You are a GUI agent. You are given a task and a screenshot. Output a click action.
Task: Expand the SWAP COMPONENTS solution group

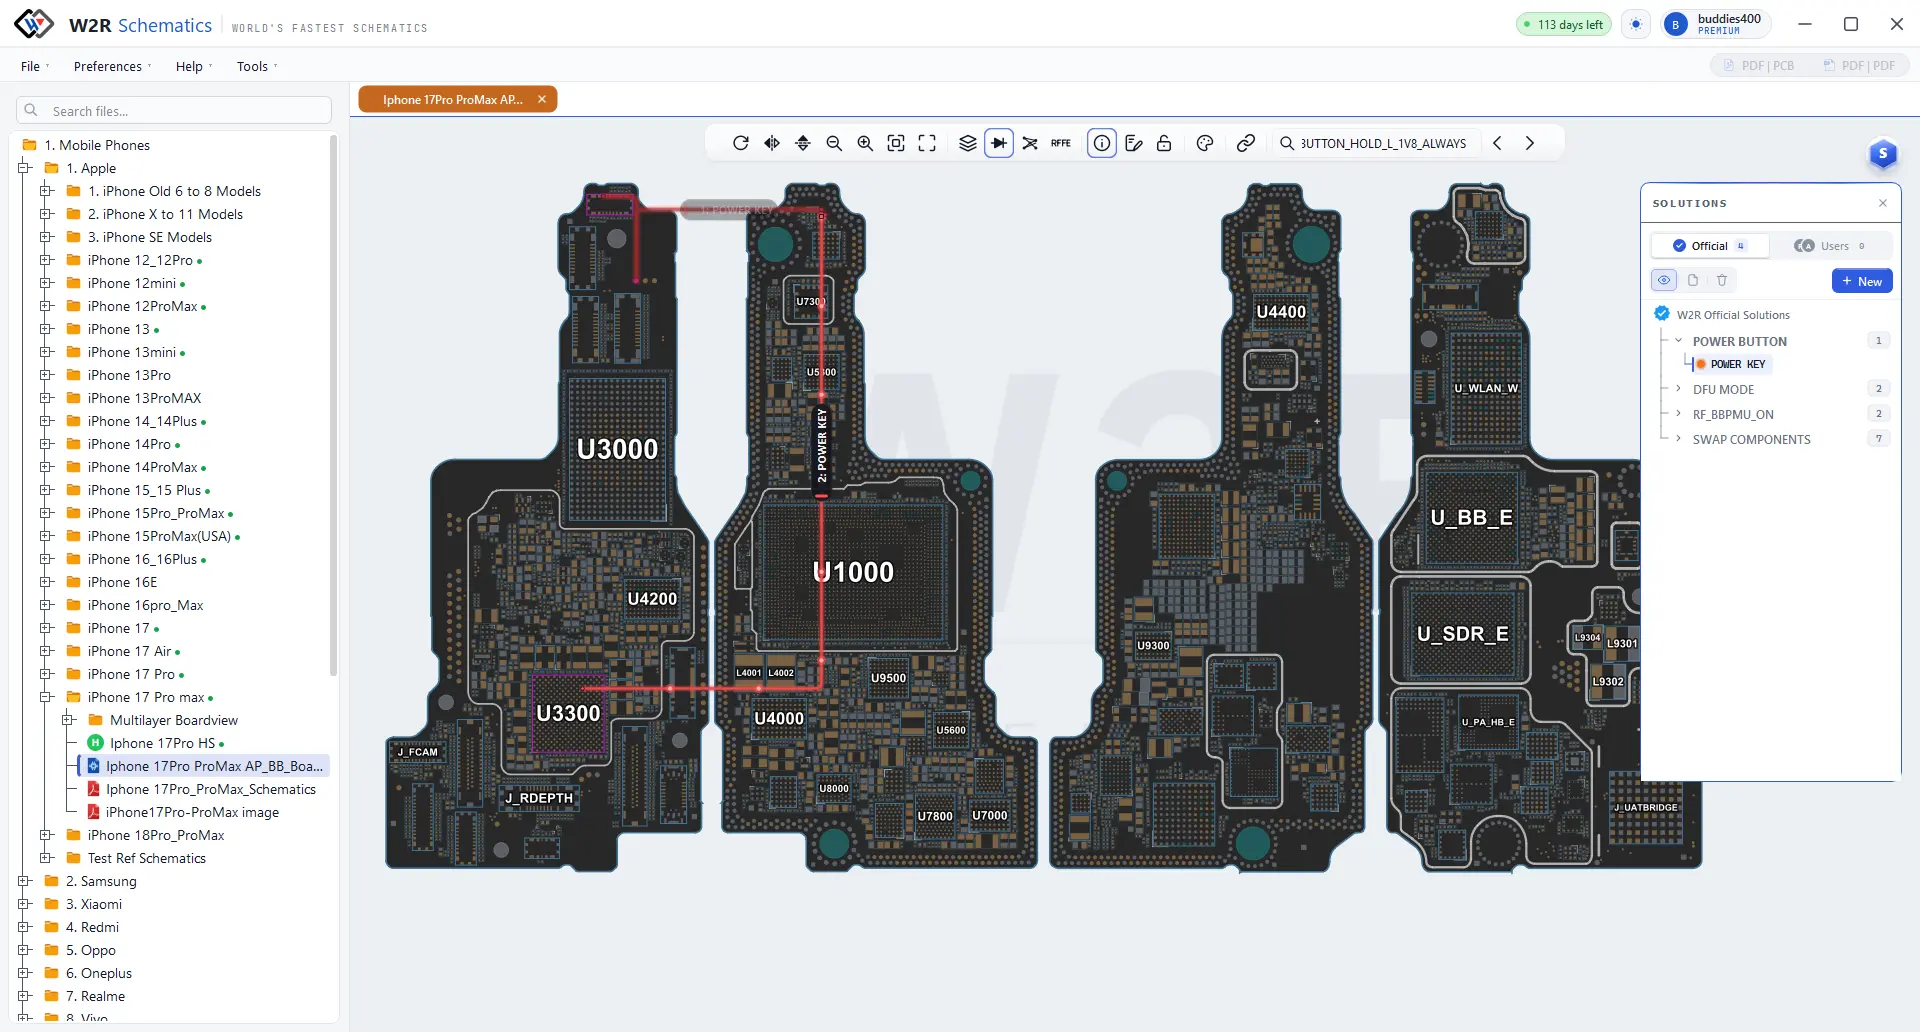1678,439
